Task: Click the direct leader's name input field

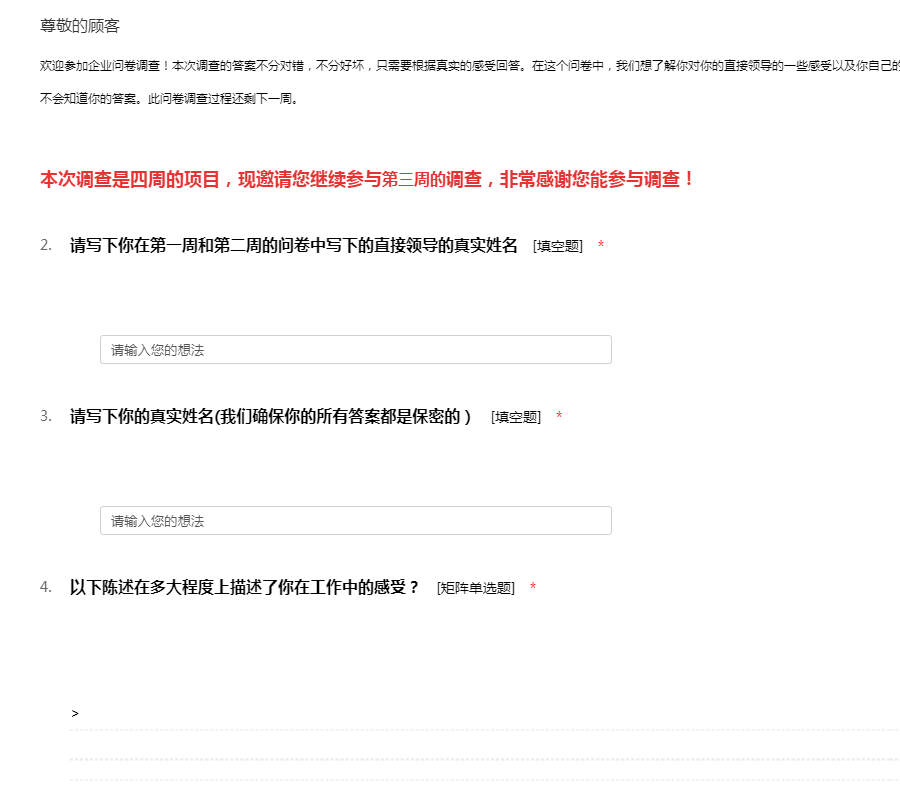Action: (x=355, y=350)
